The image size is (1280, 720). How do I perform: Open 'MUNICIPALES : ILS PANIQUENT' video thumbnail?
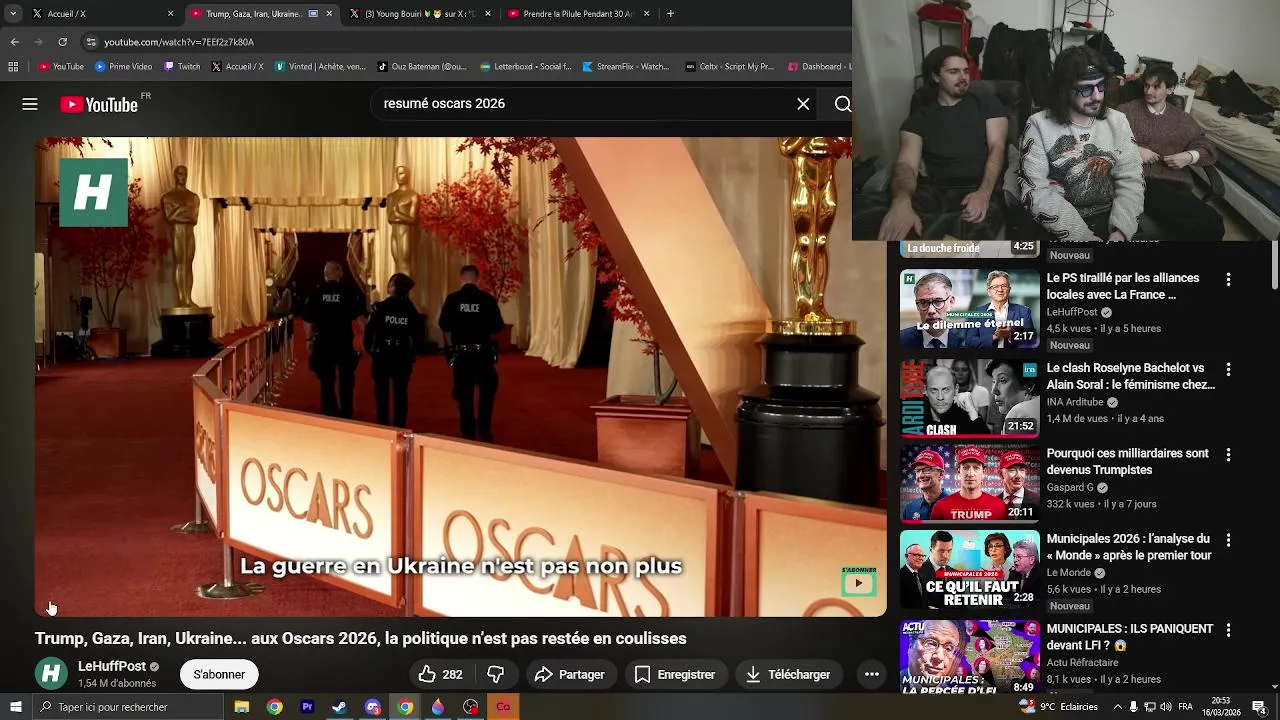pyautogui.click(x=969, y=657)
